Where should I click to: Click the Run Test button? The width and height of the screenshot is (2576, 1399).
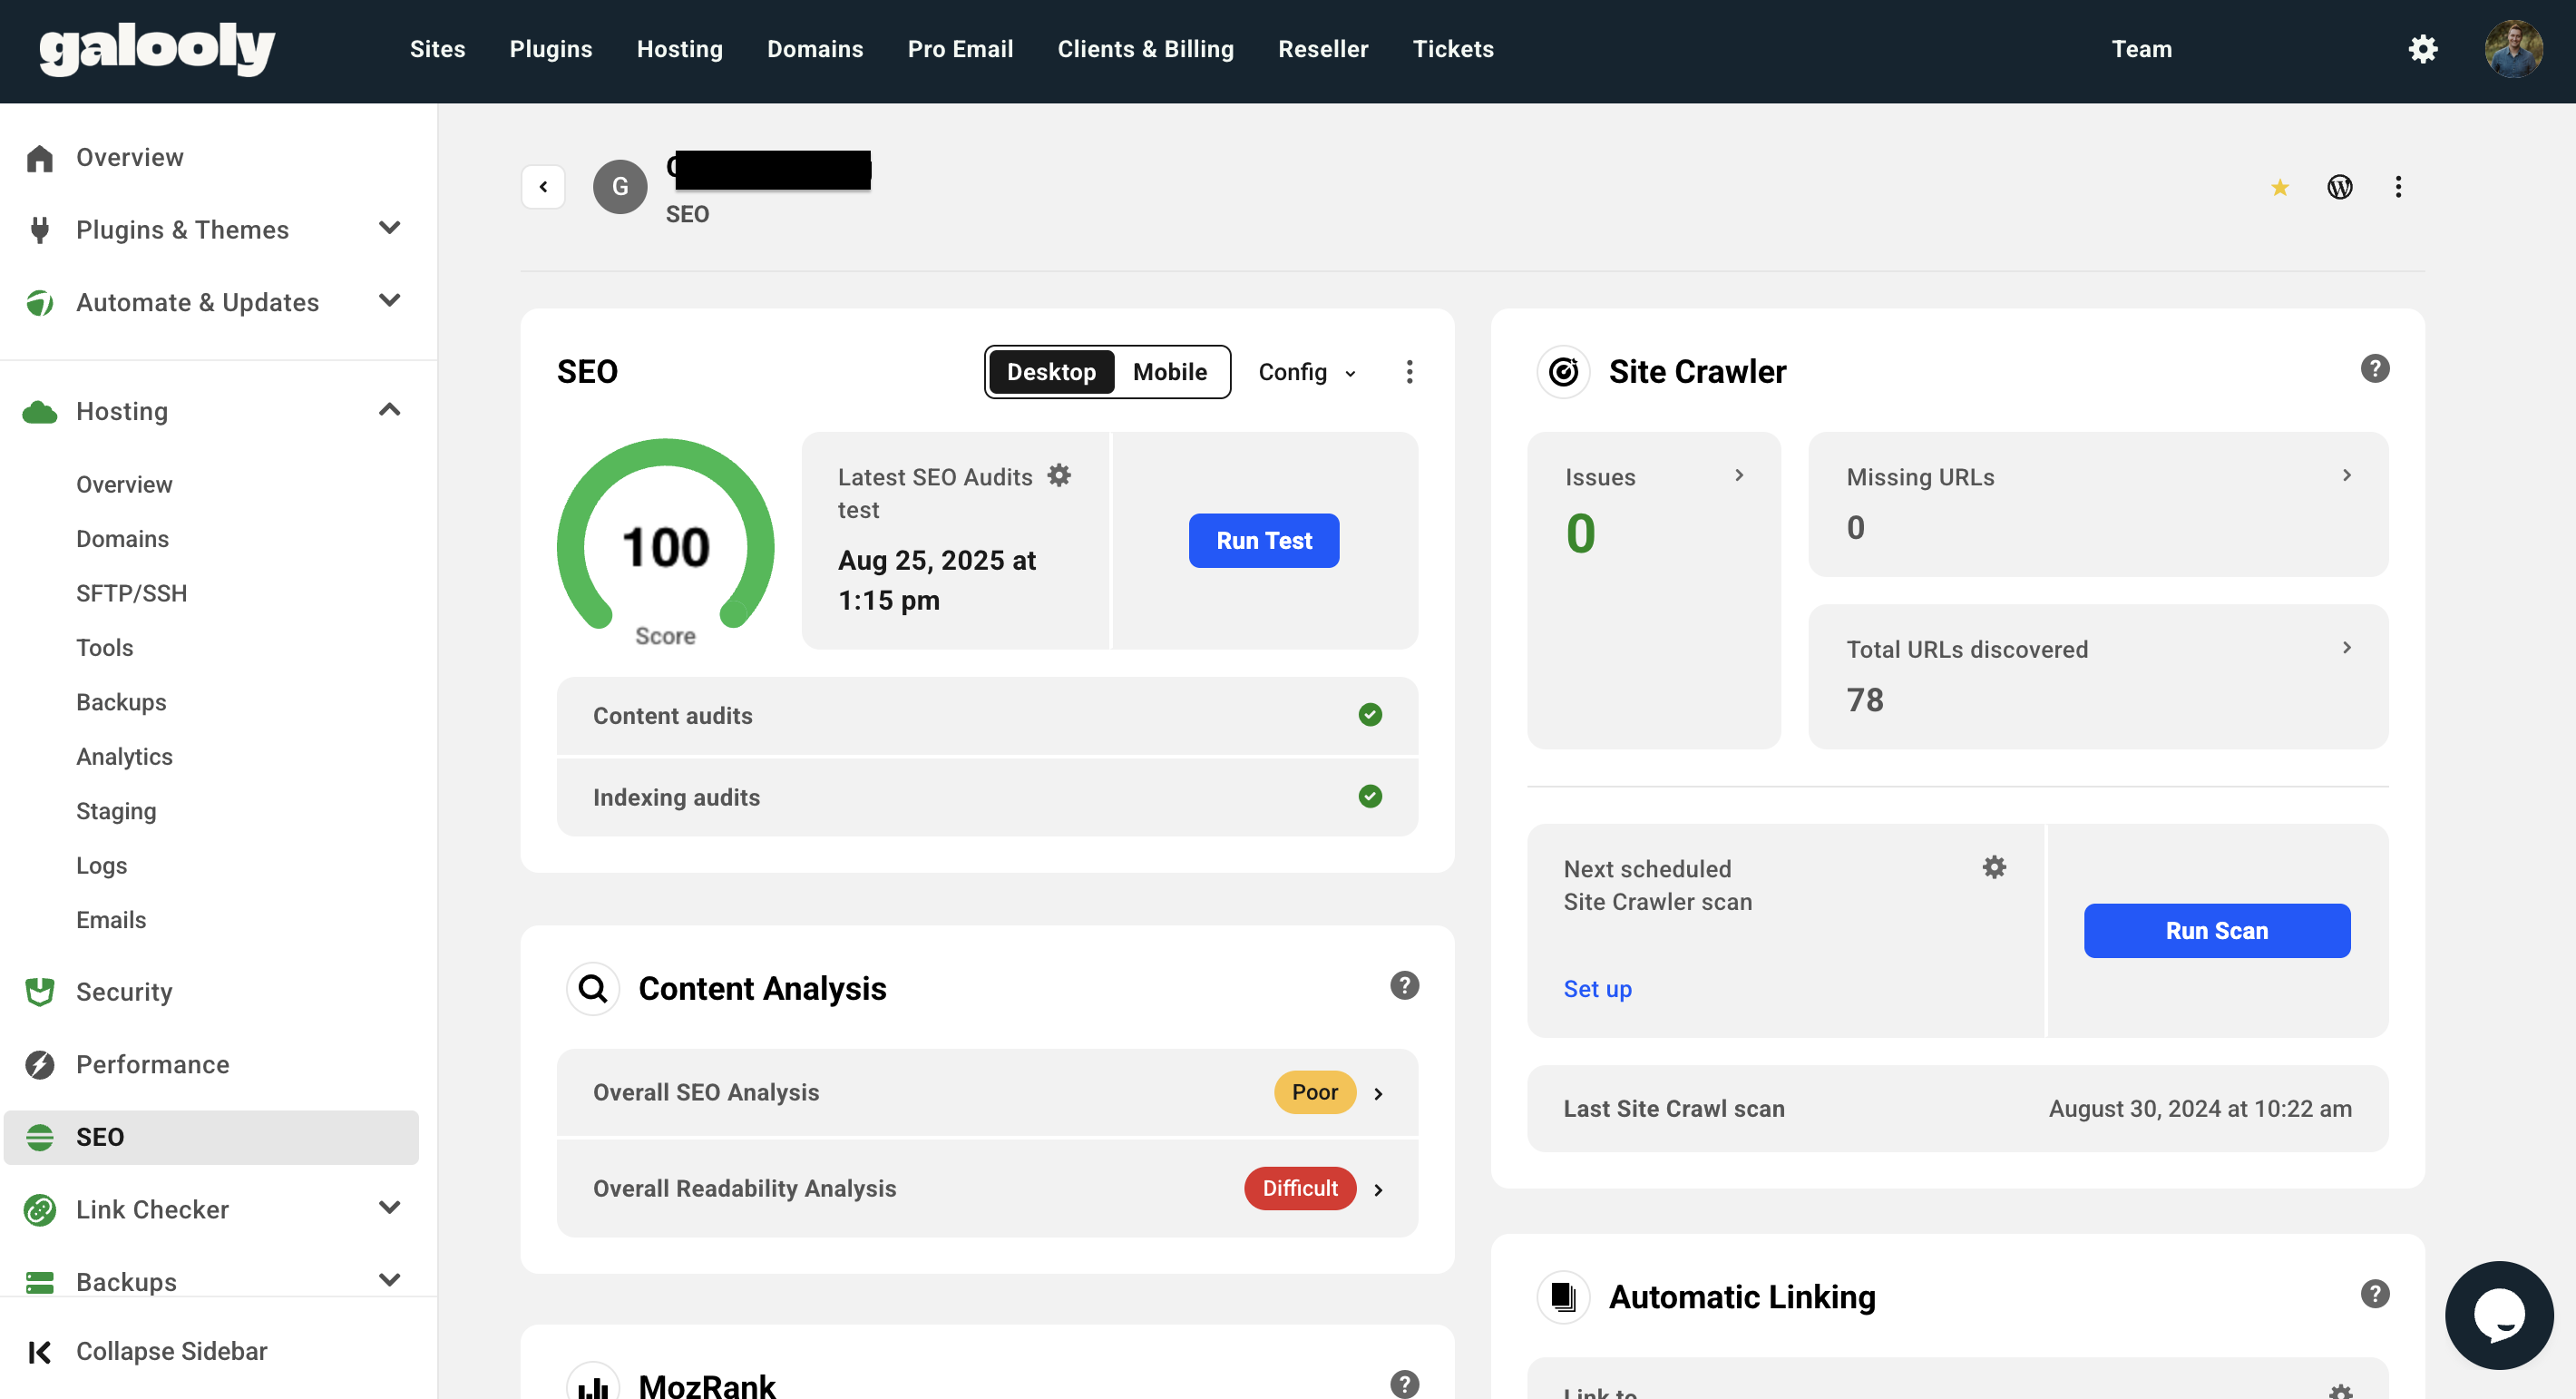coord(1263,540)
